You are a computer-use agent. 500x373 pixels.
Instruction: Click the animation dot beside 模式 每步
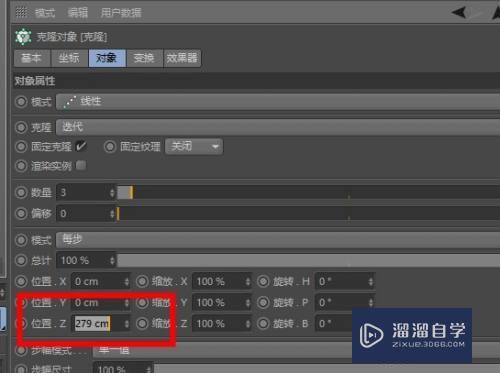tap(21, 240)
